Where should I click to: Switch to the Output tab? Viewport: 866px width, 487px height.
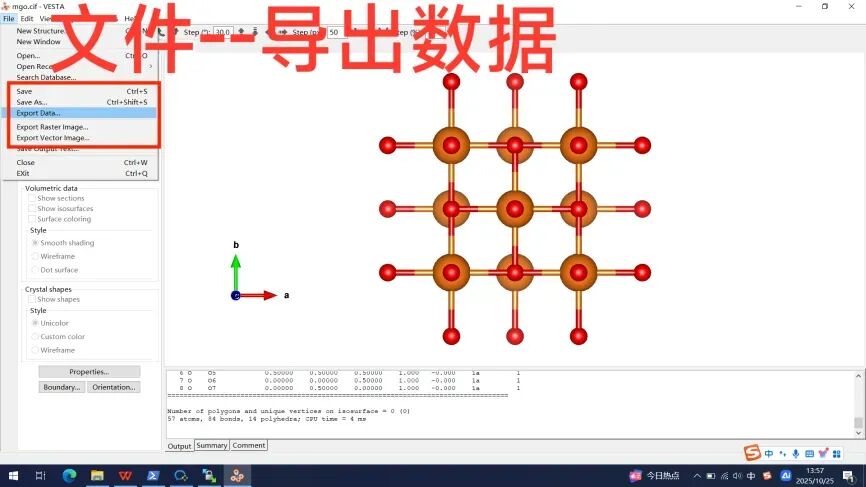point(179,446)
